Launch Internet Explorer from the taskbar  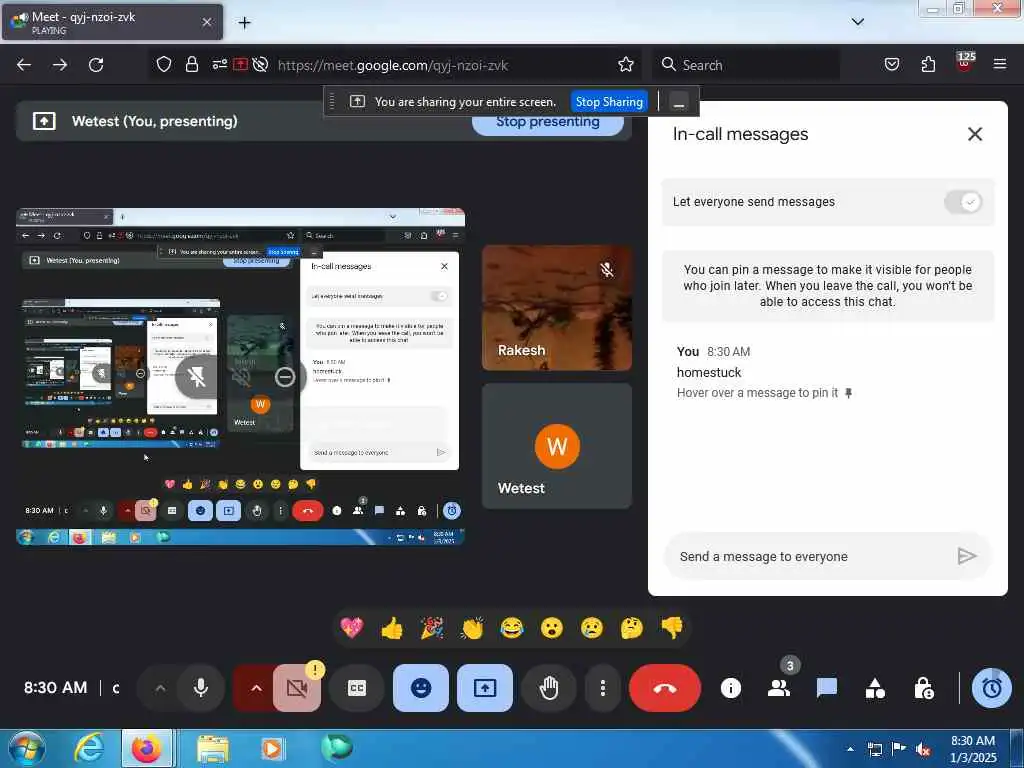pyautogui.click(x=88, y=748)
